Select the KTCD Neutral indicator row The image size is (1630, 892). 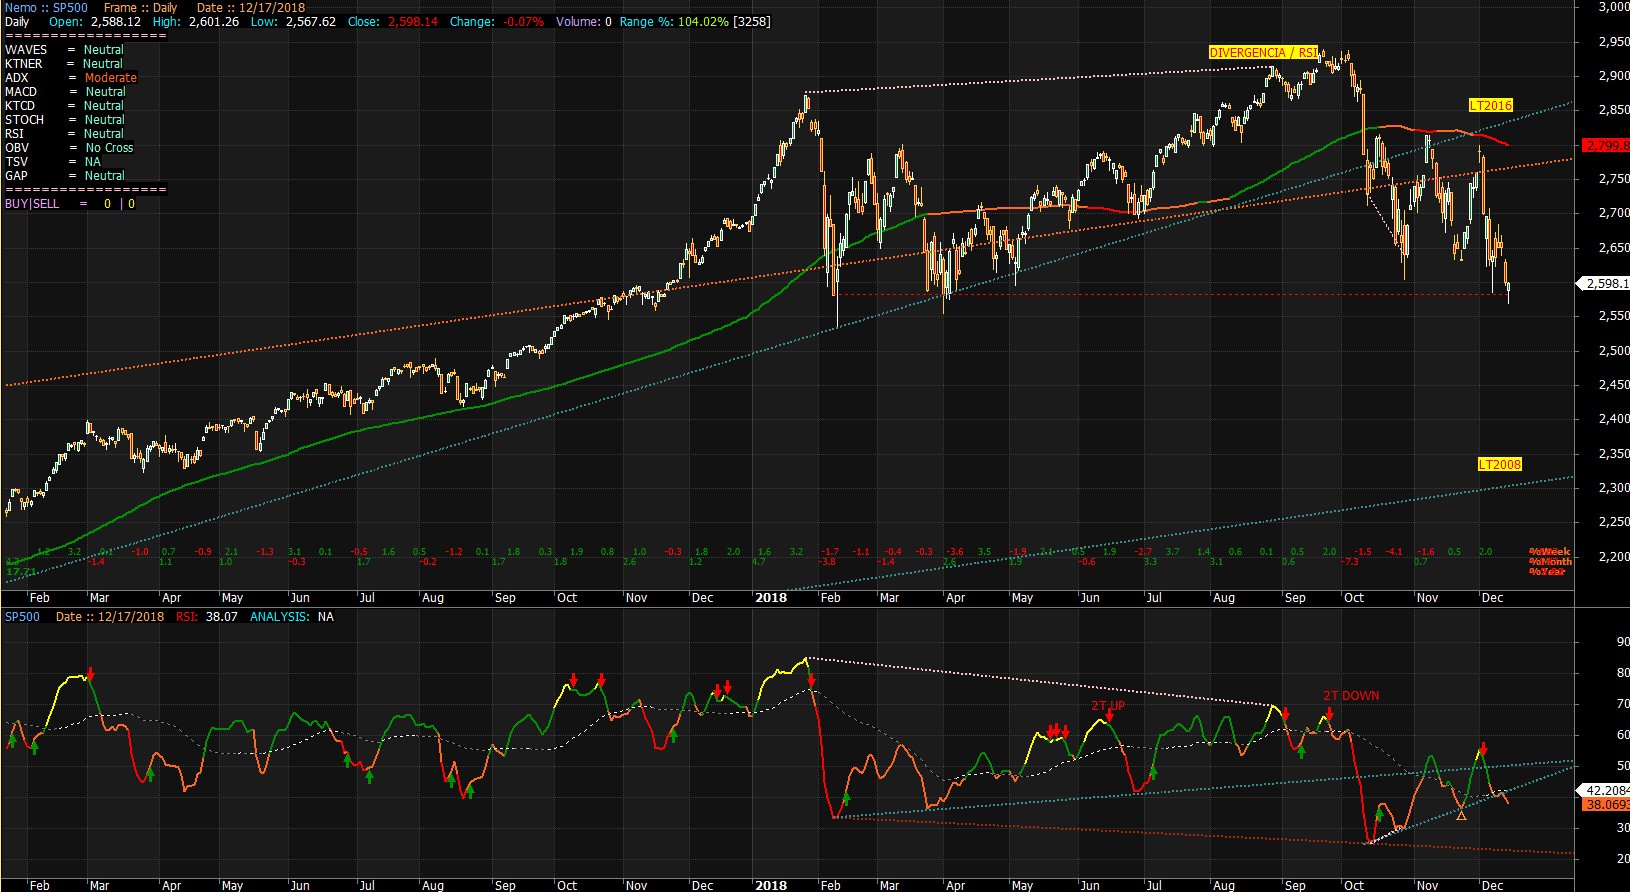[65, 105]
